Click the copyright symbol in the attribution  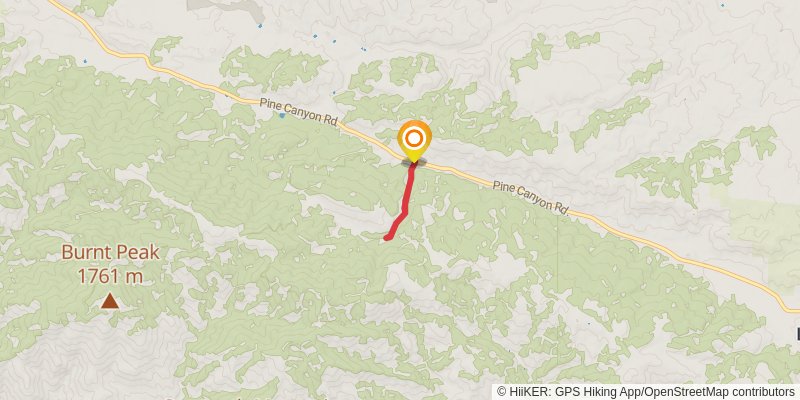(x=501, y=391)
